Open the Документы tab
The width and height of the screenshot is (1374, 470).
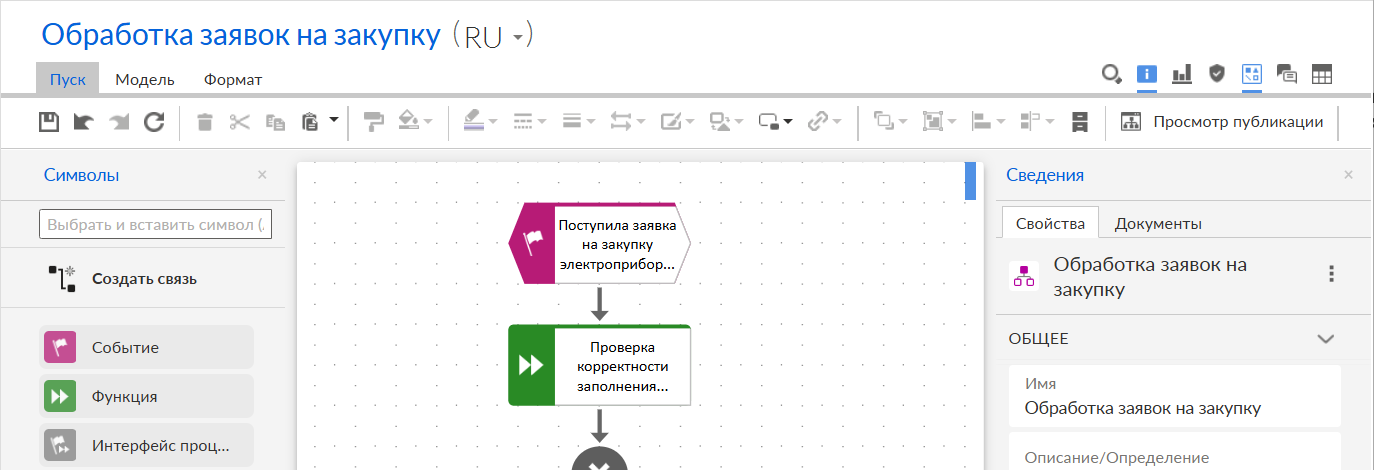[x=1158, y=223]
